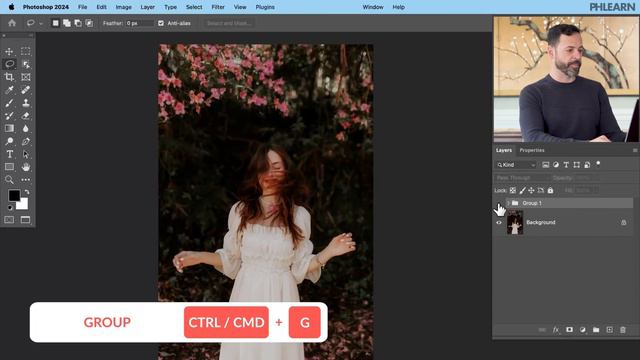The image size is (640, 360).
Task: Click the Home icon in options bar
Action: 12,23
